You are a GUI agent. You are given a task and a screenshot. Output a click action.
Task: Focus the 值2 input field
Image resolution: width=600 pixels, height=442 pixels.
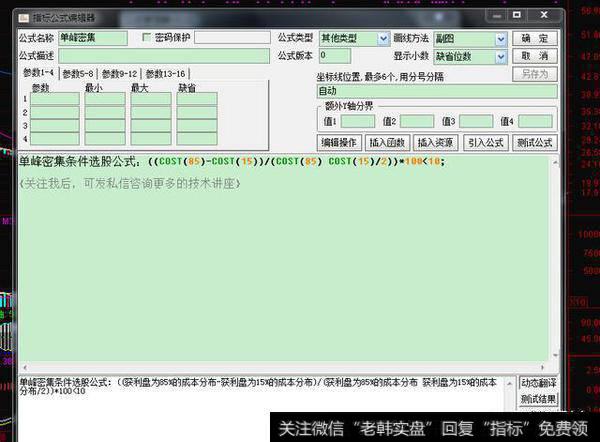click(x=417, y=121)
